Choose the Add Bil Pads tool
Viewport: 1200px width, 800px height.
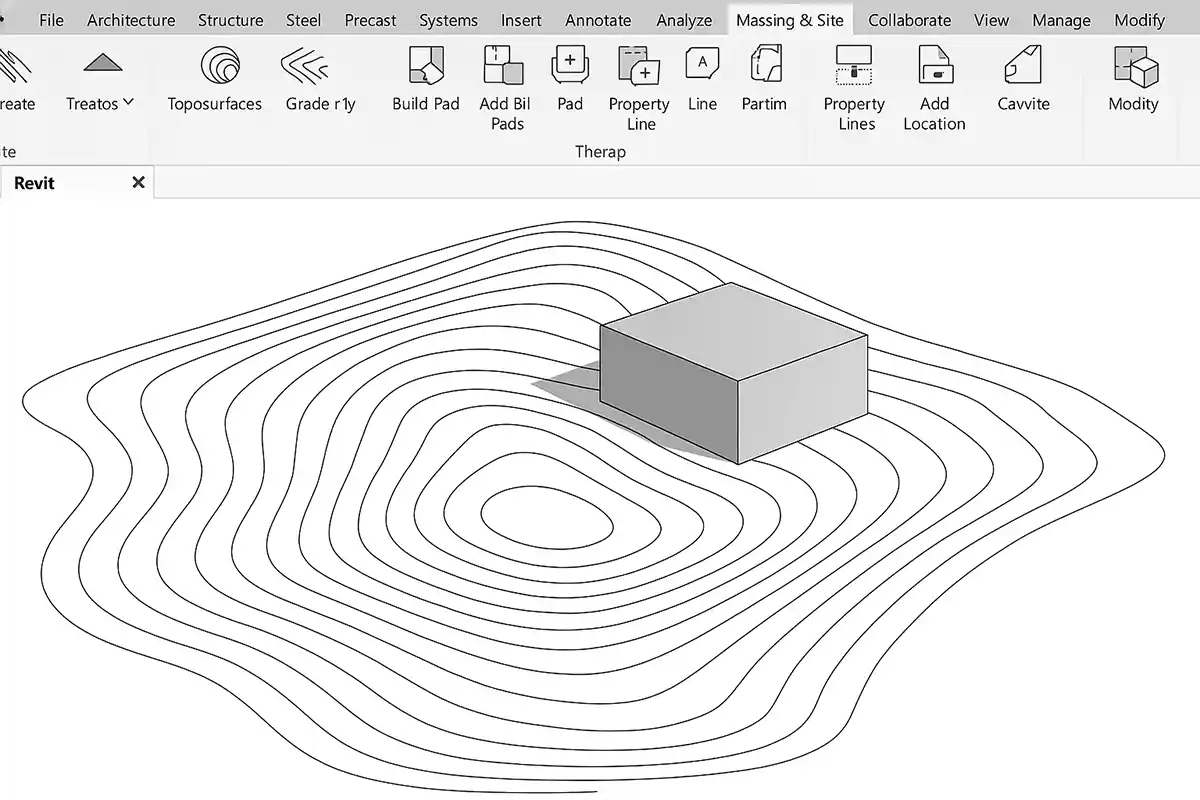(x=503, y=66)
